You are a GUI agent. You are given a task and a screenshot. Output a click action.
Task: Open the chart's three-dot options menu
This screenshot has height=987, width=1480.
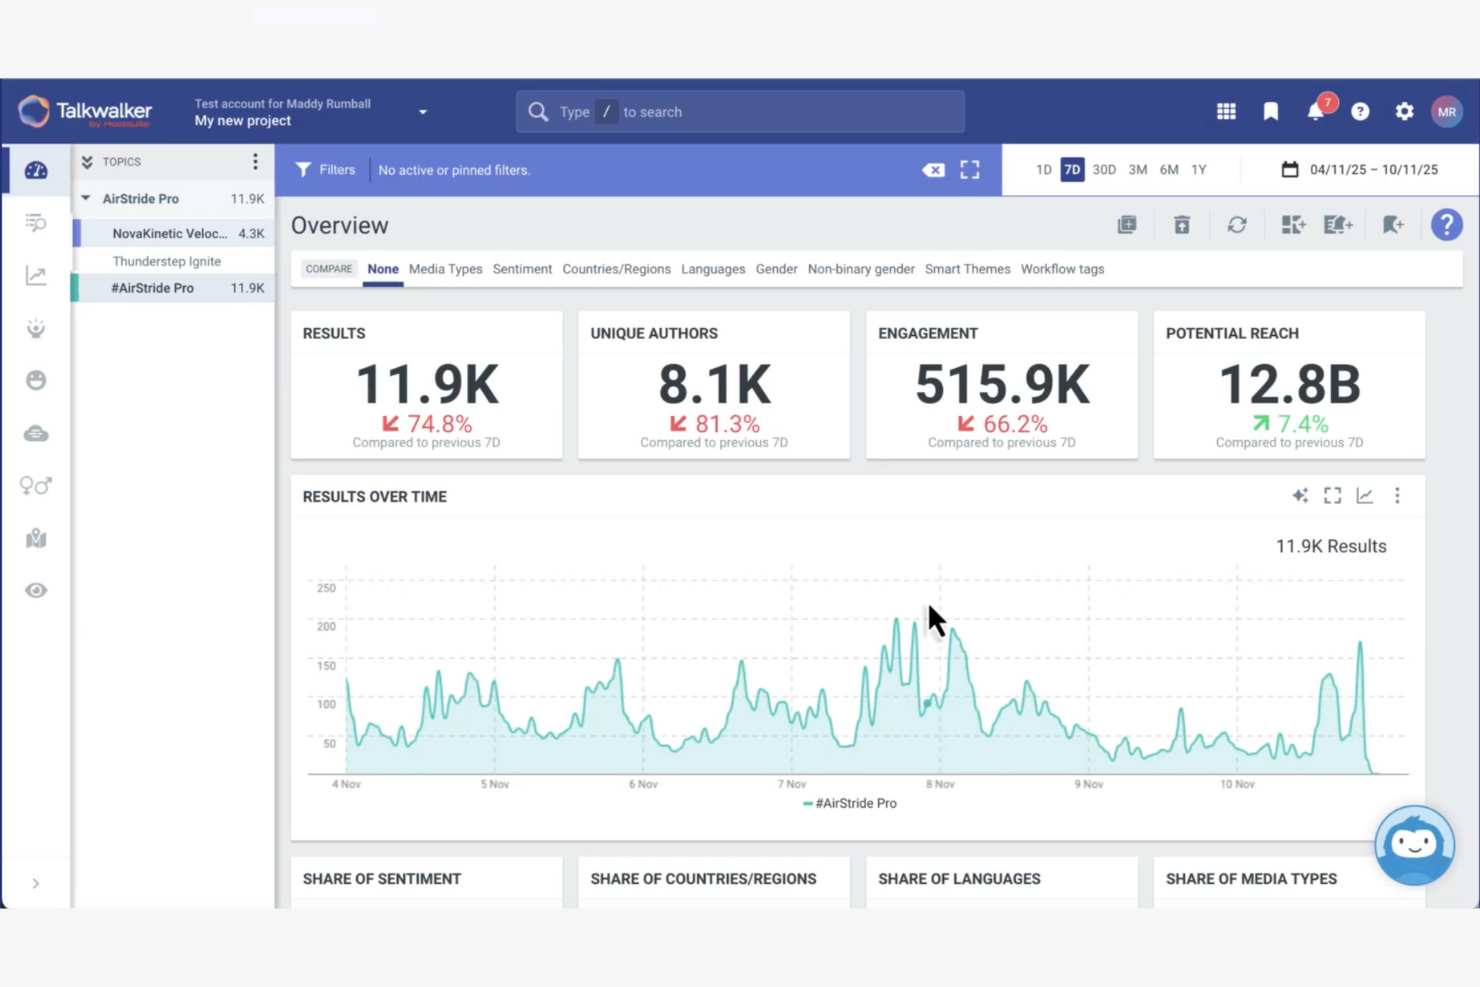(x=1397, y=495)
